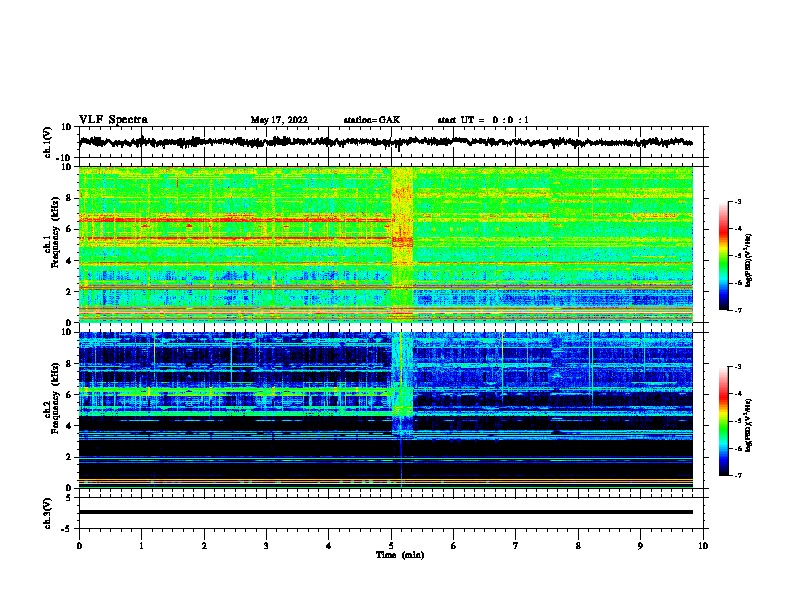The width and height of the screenshot is (792, 612).
Task: Click the "-3" label on ch.1 color bar
Action: pyautogui.click(x=737, y=202)
